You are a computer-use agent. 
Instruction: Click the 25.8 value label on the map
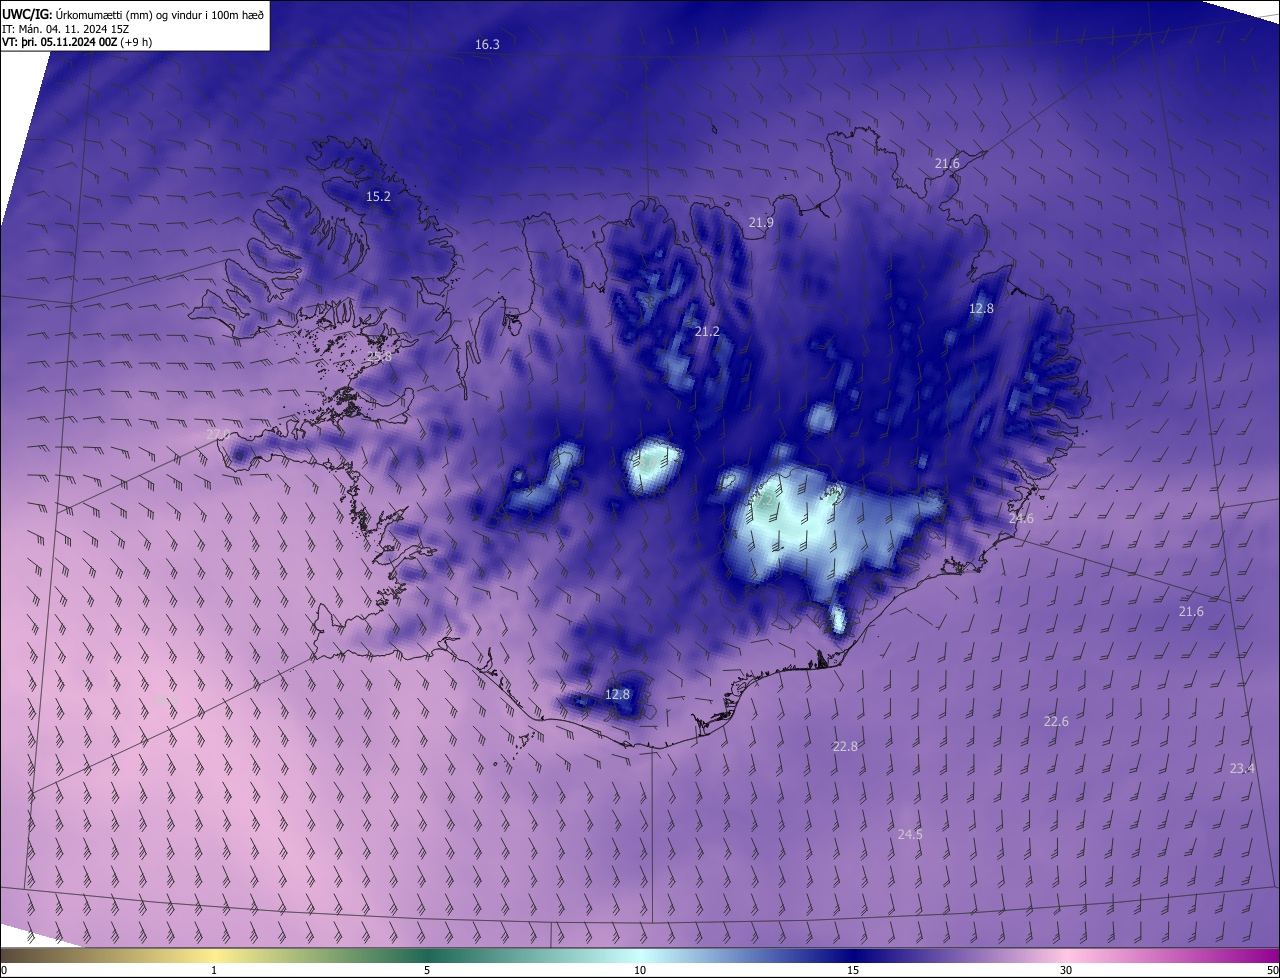[380, 356]
